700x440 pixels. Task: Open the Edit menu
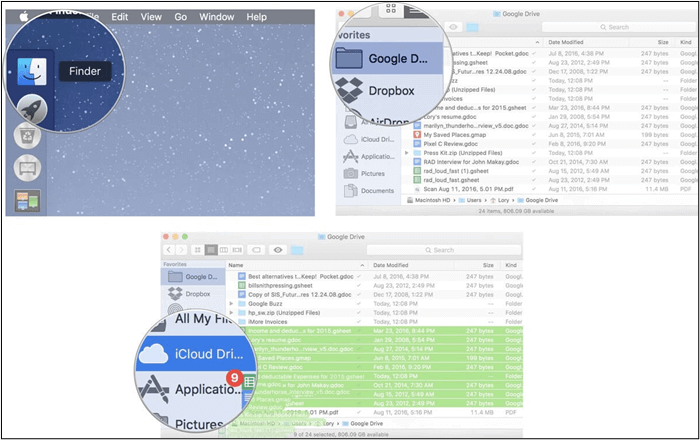point(120,17)
